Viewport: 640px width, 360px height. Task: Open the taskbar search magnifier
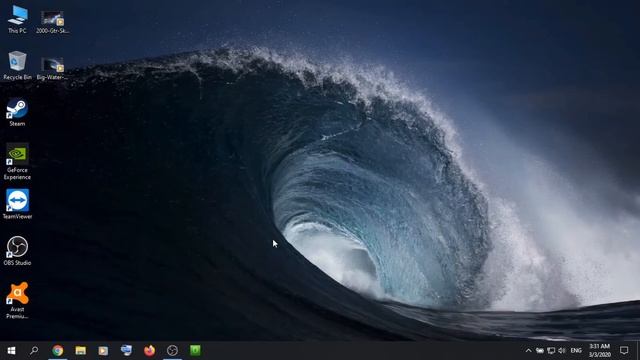click(34, 351)
